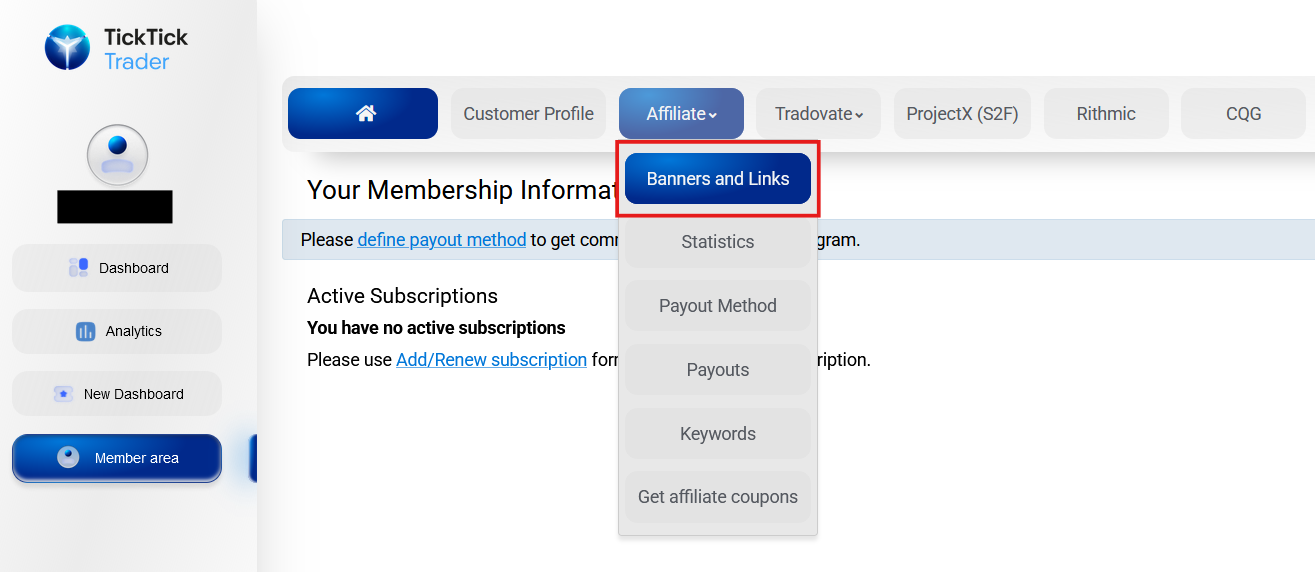Screen dimensions: 1315x572
Task: Click the Member area circle icon
Action: click(68, 457)
